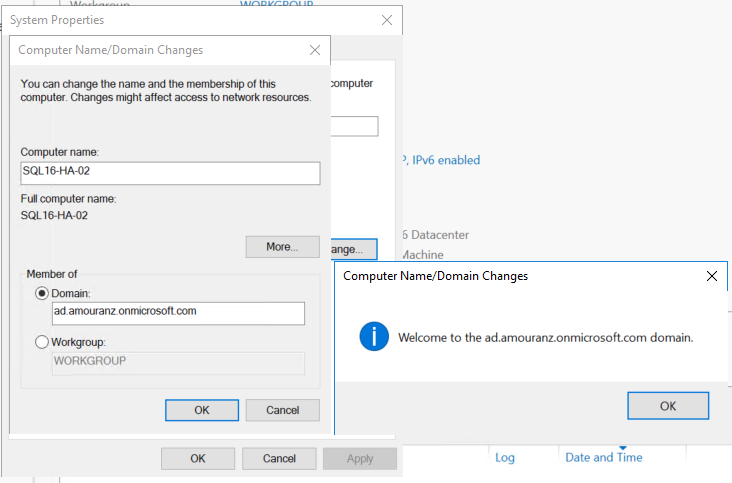This screenshot has width=732, height=483.
Task: Click the Full computer name value SQL16-HA-02
Action: click(x=54, y=216)
